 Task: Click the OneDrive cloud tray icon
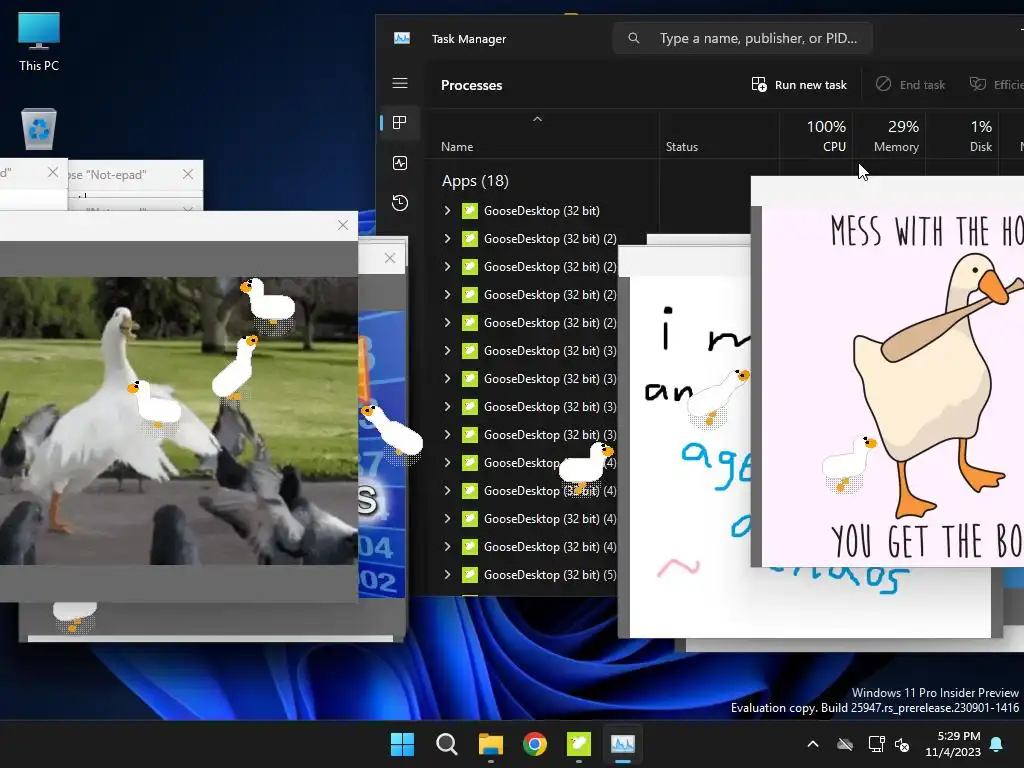[845, 744]
